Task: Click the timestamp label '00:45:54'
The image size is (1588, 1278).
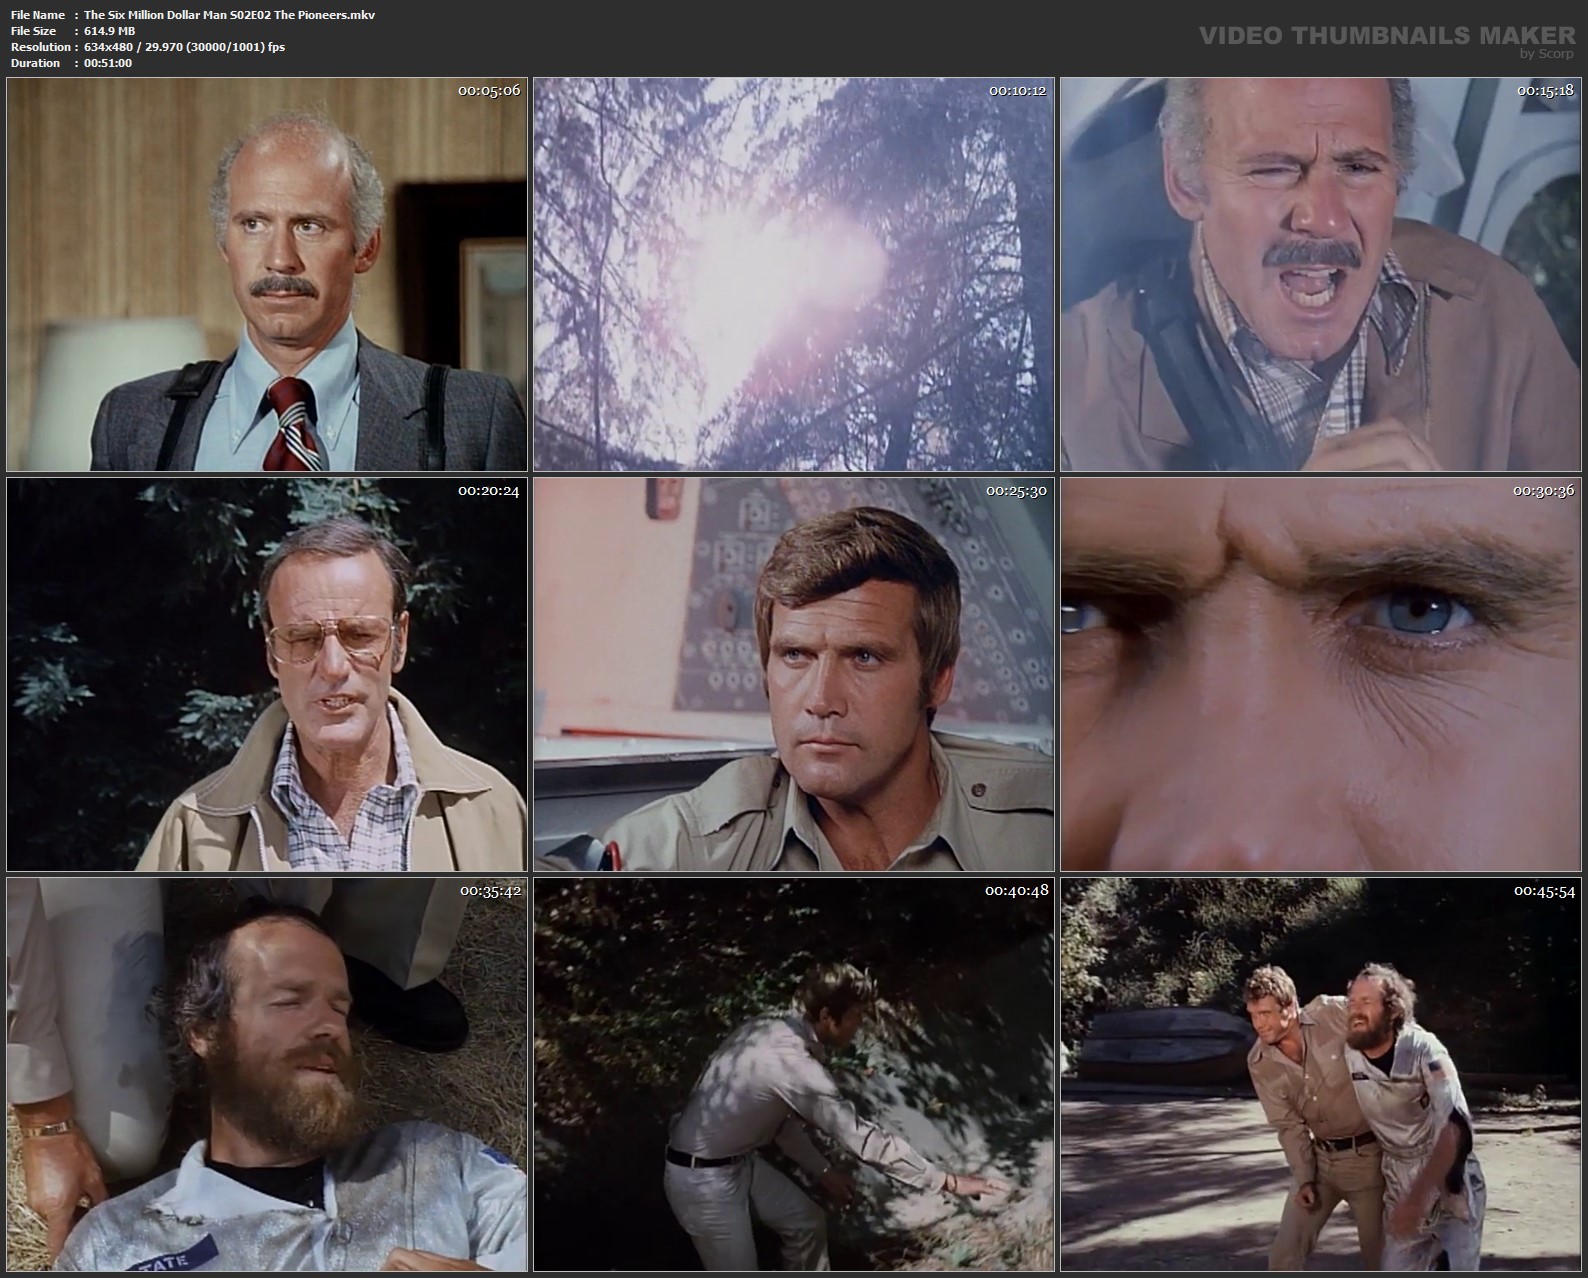Action: pyautogui.click(x=1545, y=891)
